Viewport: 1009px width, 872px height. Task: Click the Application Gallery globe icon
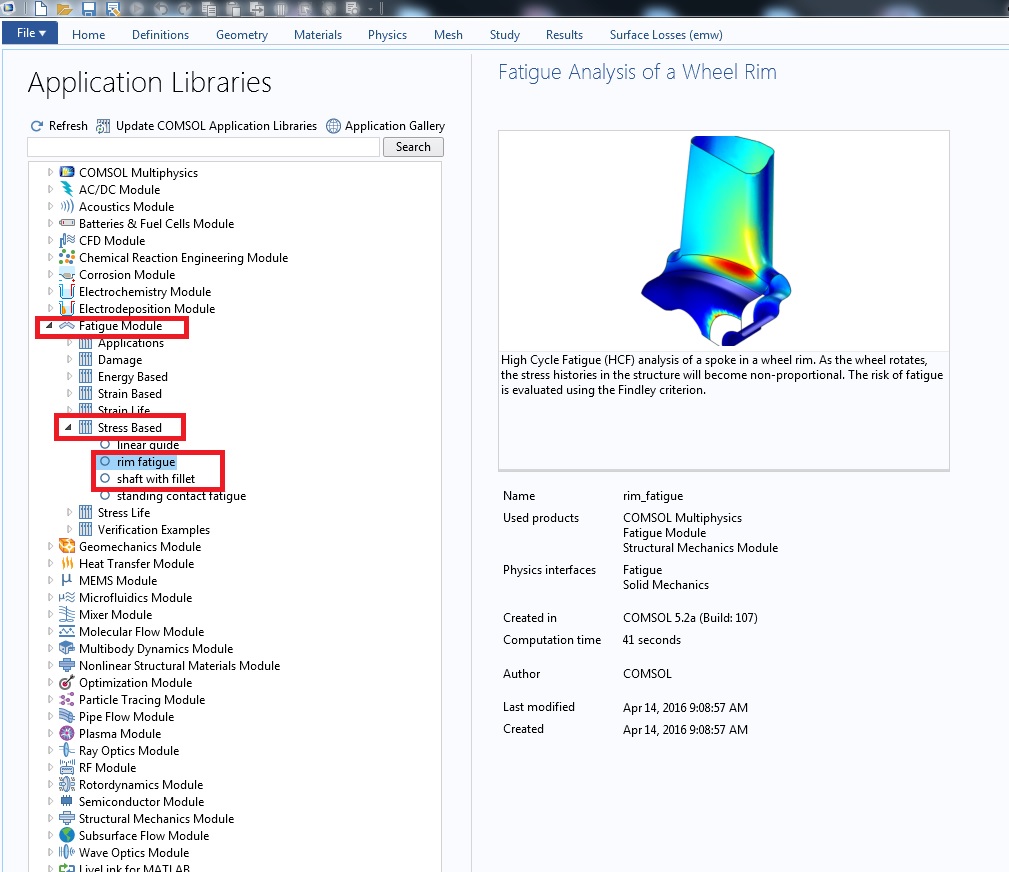pyautogui.click(x=333, y=126)
